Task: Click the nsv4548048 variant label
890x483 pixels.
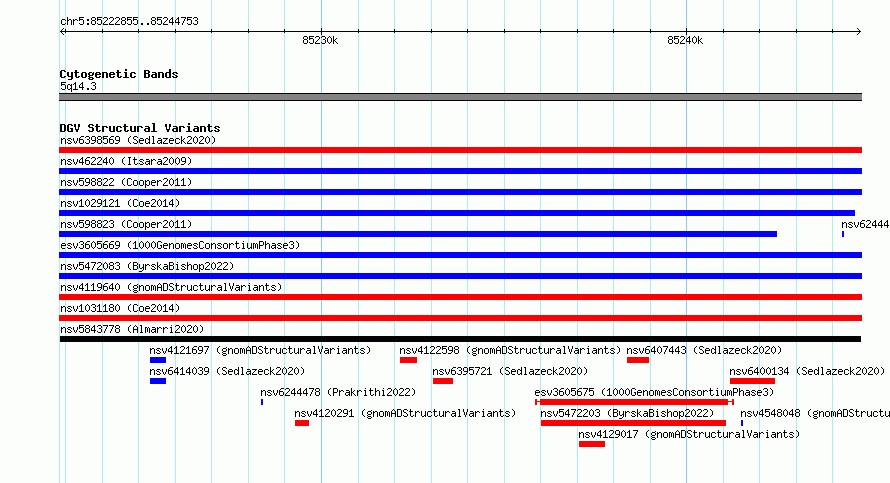Action: [815, 413]
